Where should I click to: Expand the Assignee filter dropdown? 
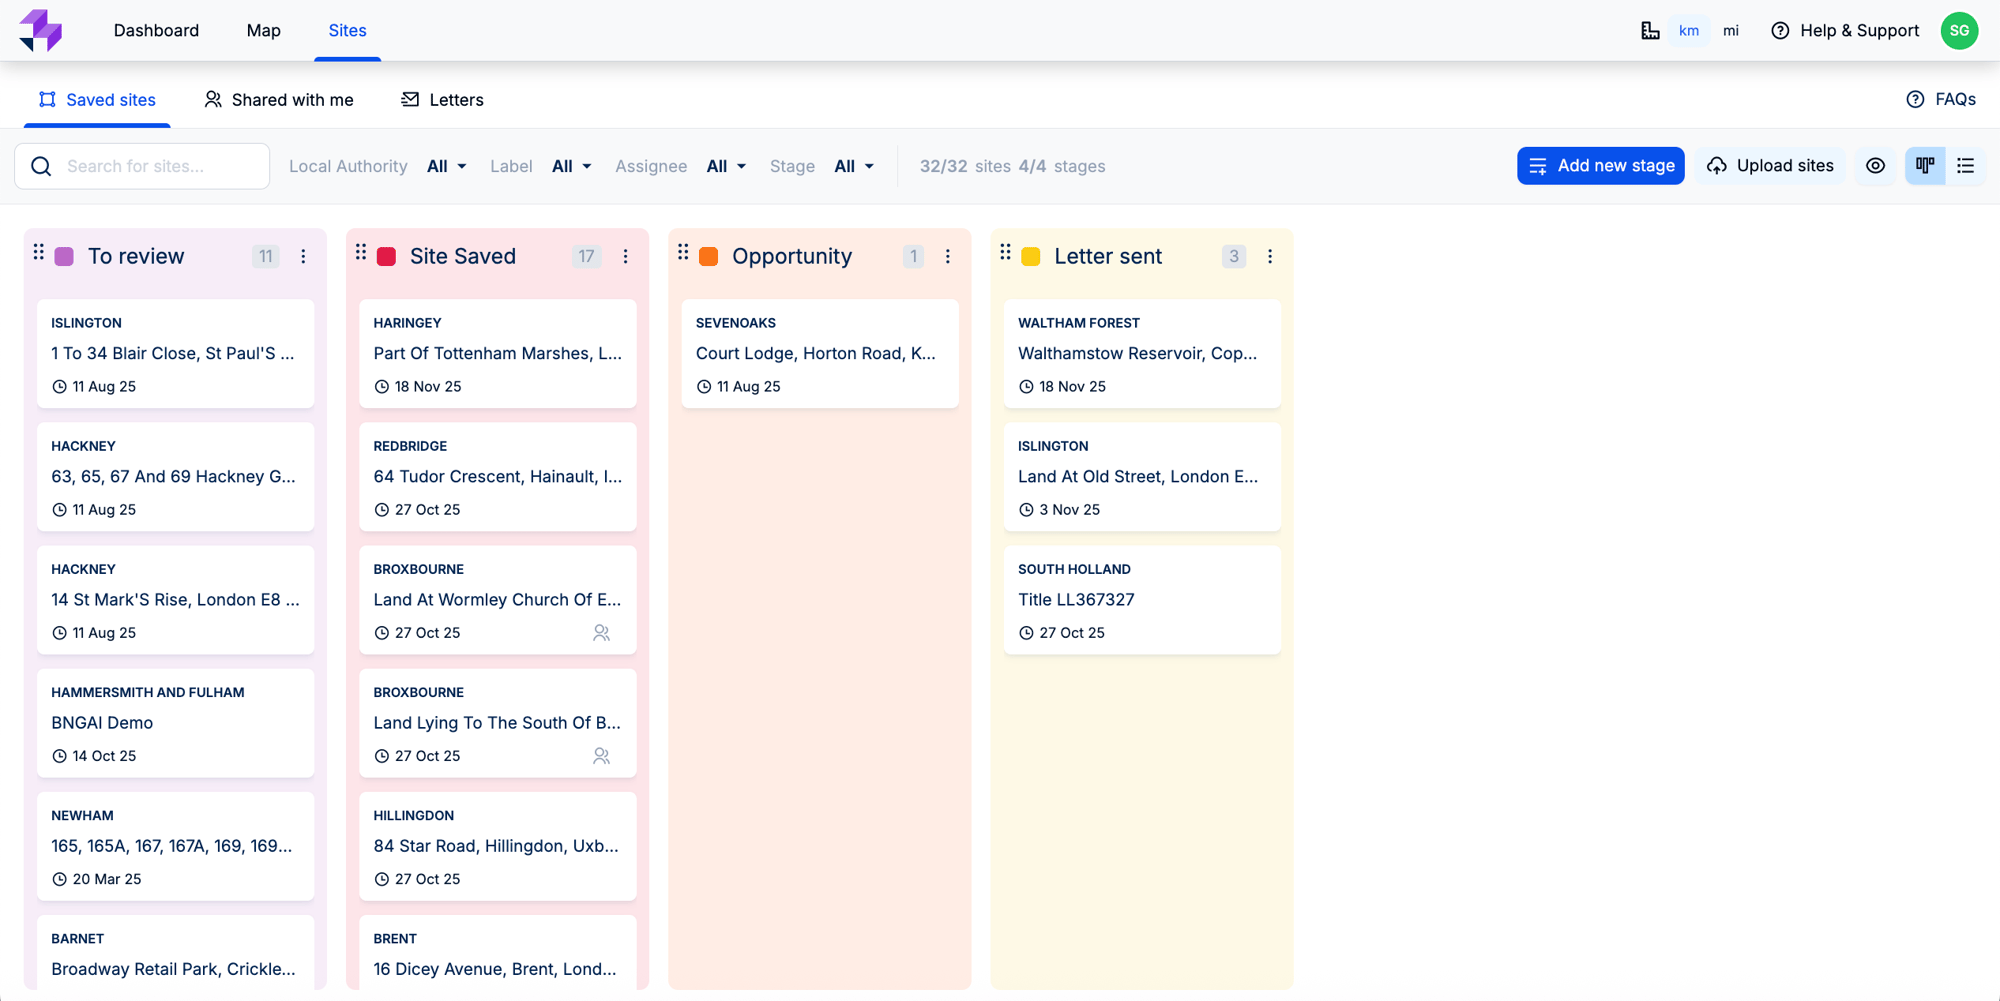(726, 166)
